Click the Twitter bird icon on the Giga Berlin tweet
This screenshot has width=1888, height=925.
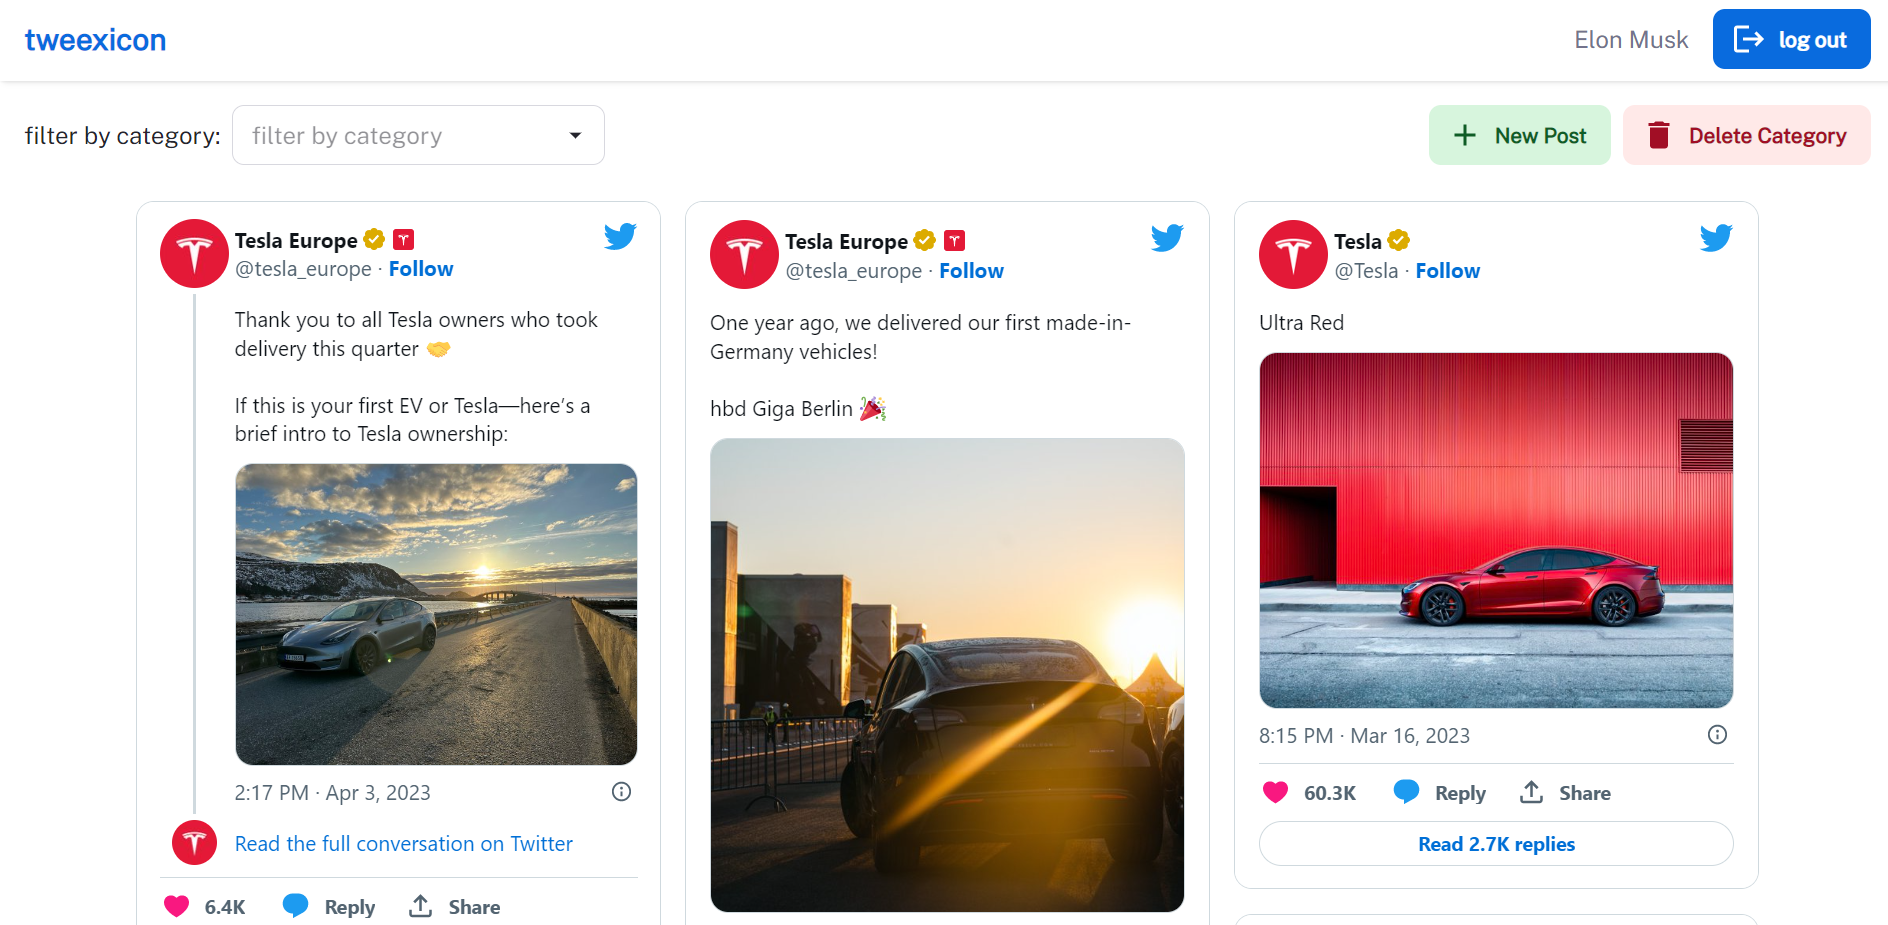(1167, 238)
